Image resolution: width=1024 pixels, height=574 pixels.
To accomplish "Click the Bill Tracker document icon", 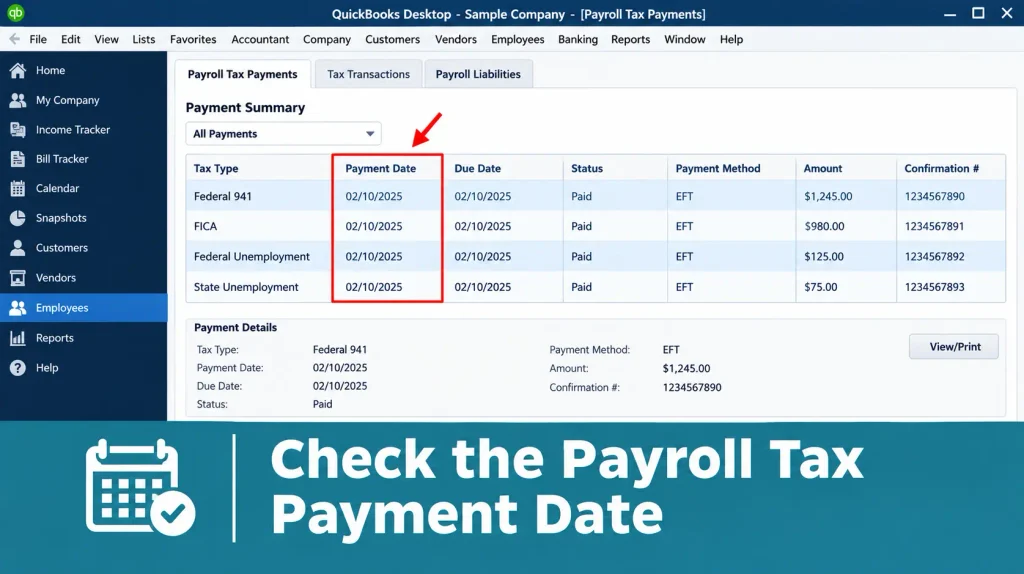I will [18, 159].
